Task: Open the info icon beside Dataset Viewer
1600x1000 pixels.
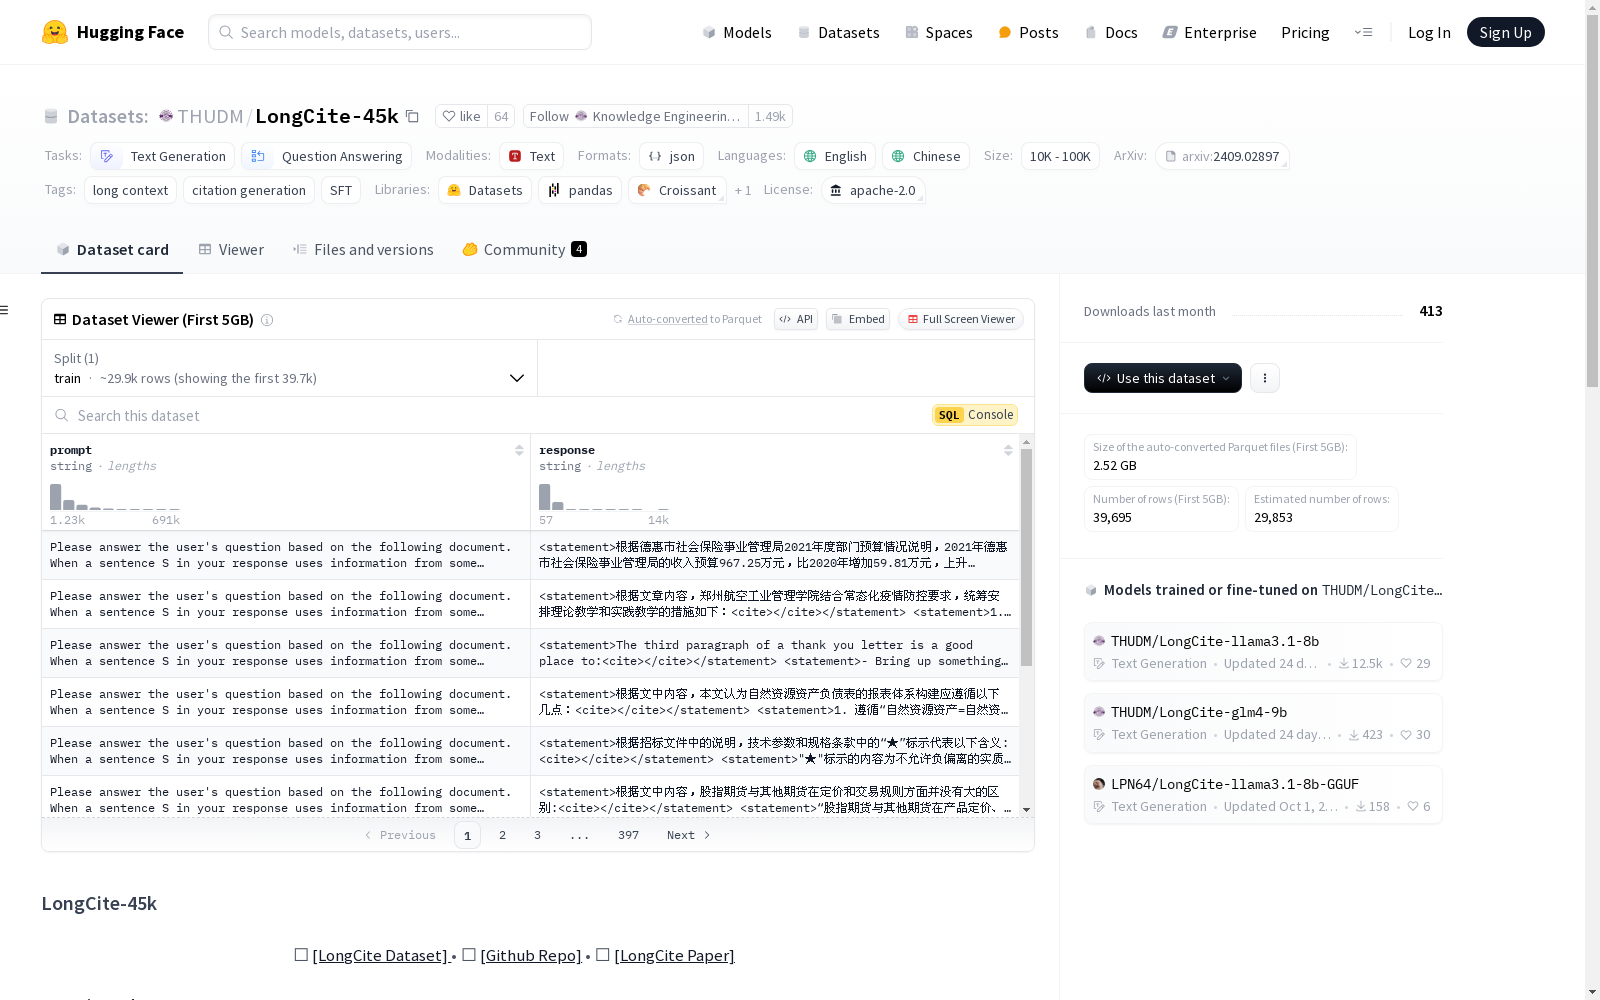Action: pos(267,320)
